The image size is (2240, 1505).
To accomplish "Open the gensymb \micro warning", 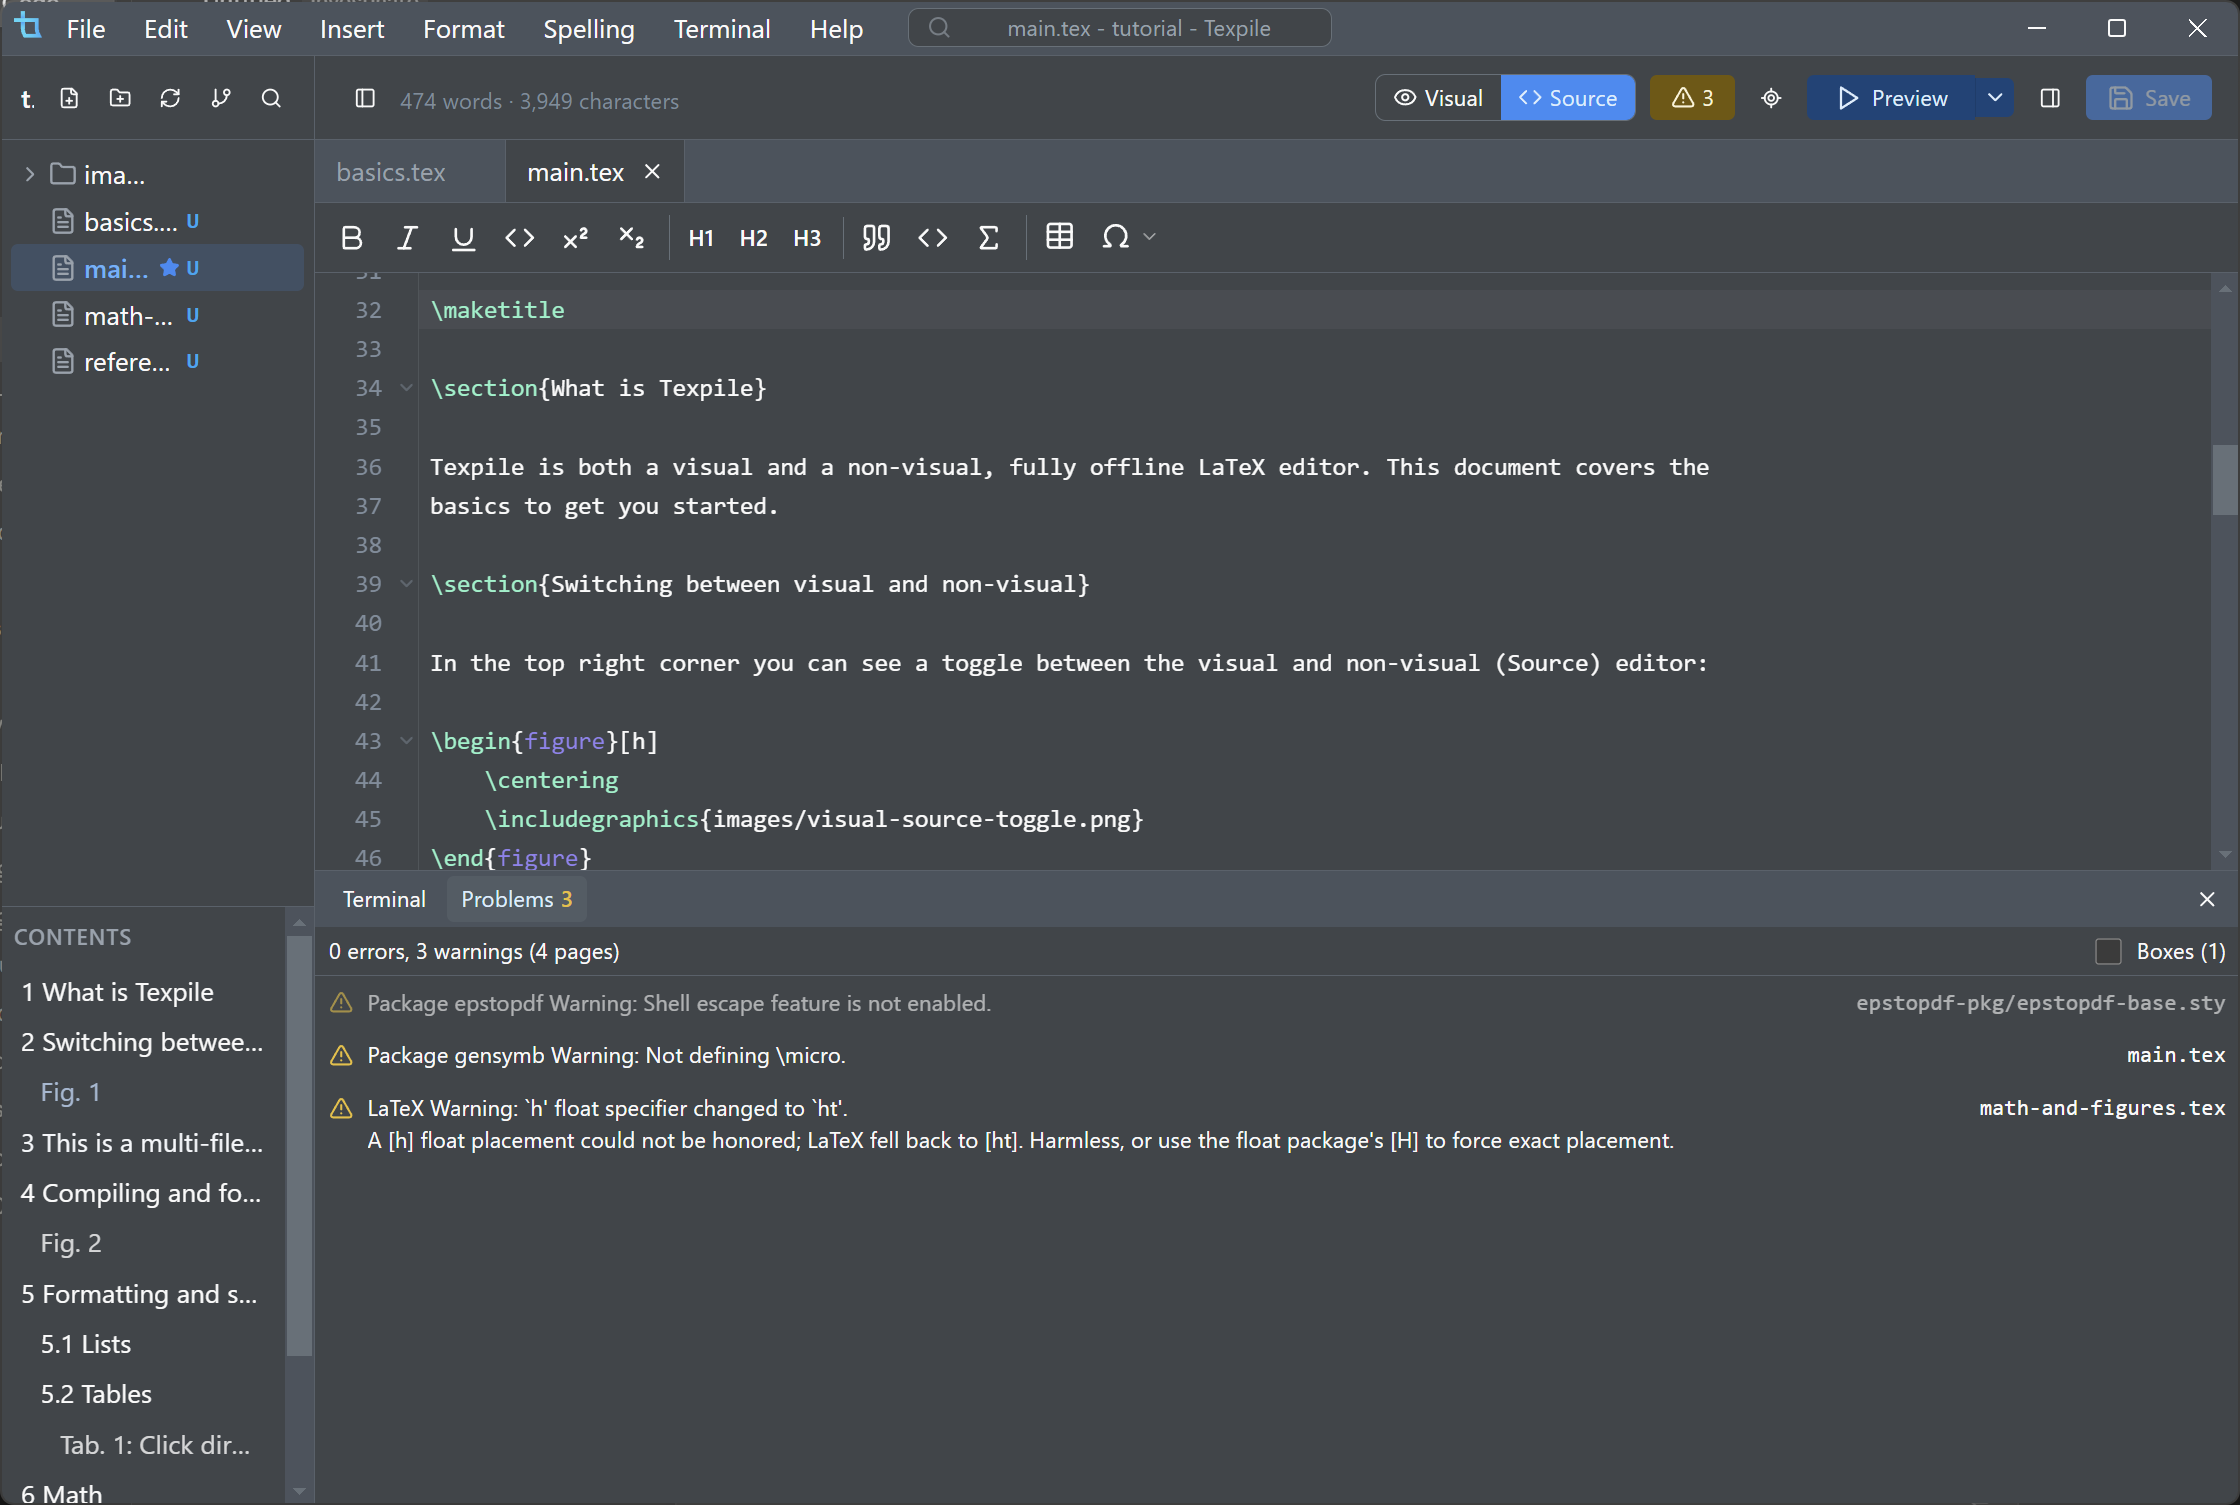I will click(x=1277, y=1055).
